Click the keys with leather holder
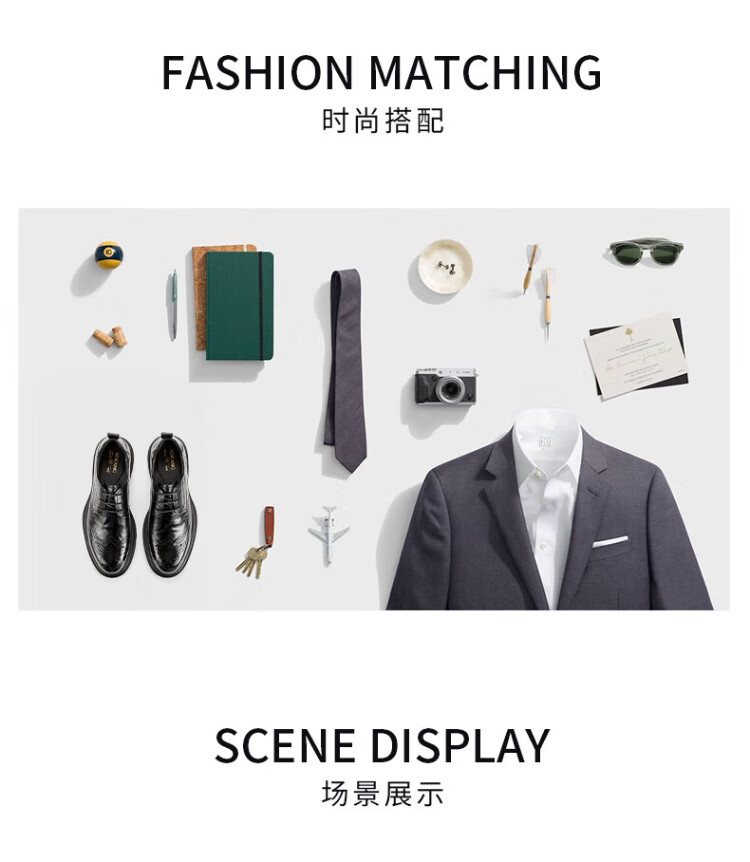Image resolution: width=750 pixels, height=862 pixels. tap(257, 541)
